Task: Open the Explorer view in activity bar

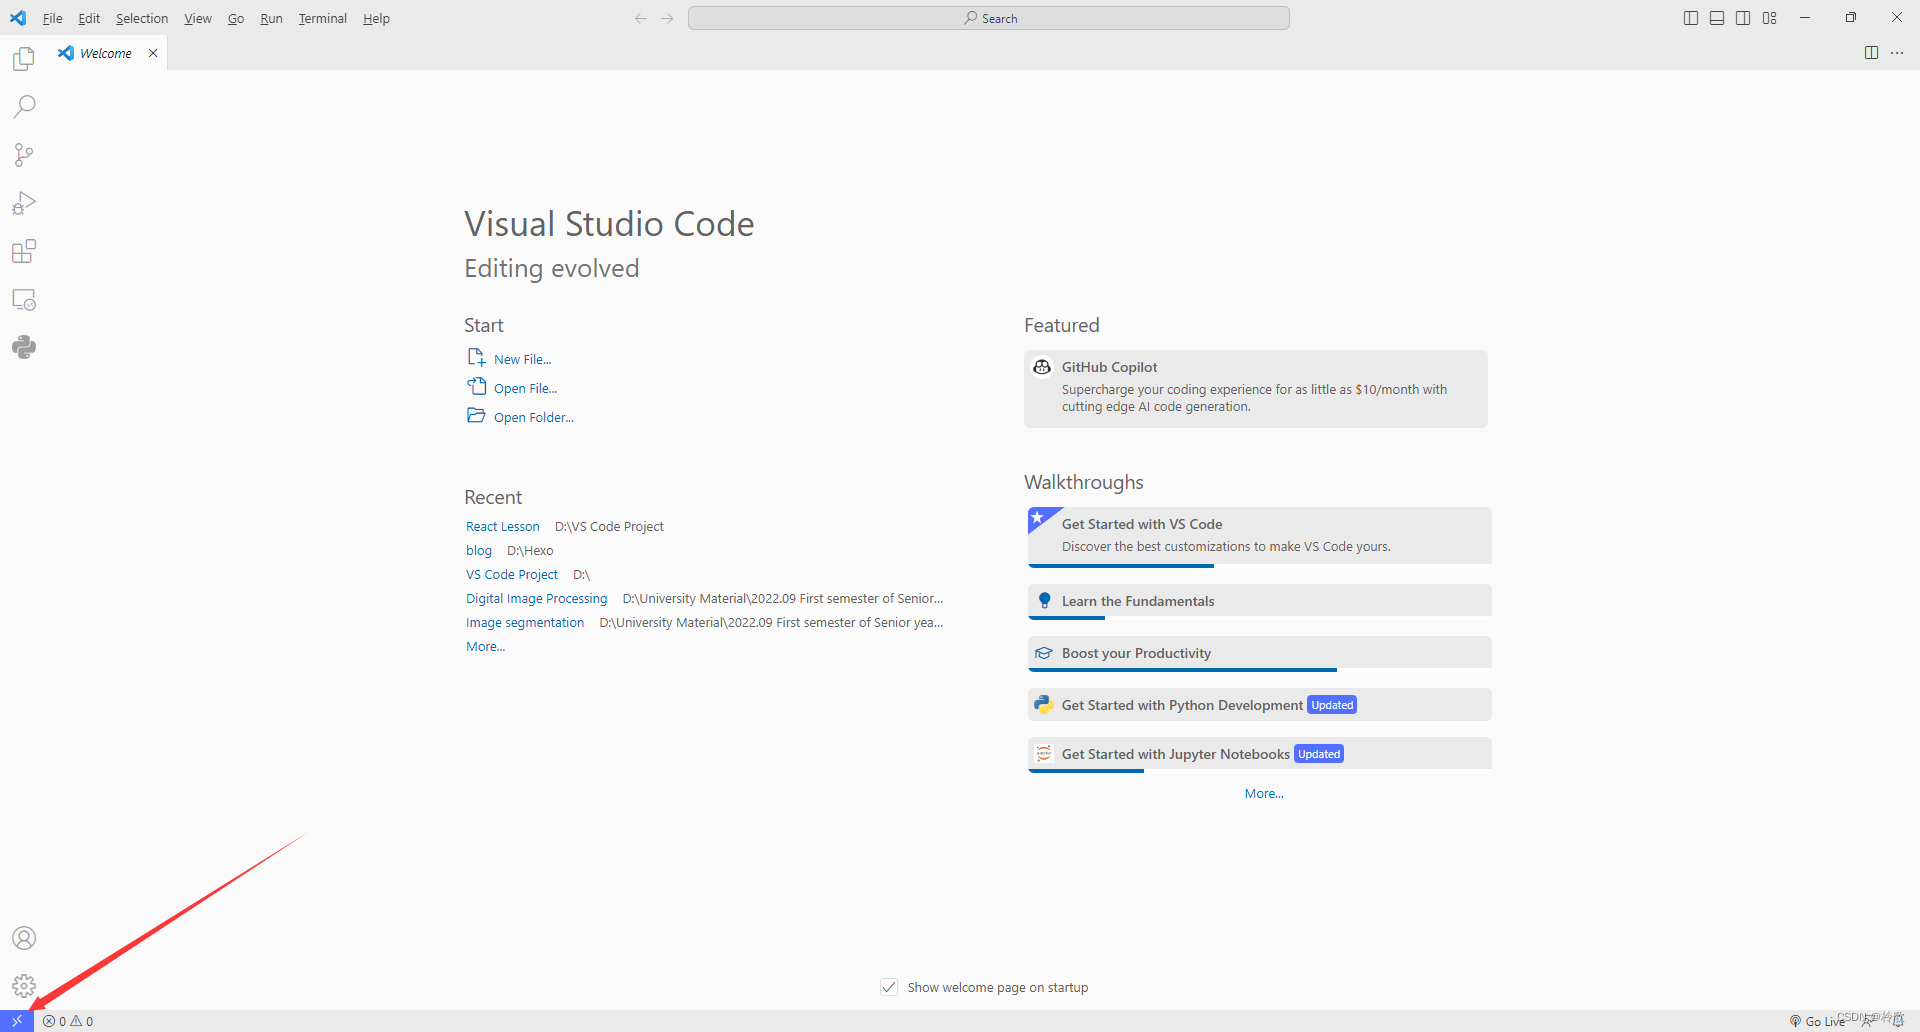Action: [x=24, y=59]
